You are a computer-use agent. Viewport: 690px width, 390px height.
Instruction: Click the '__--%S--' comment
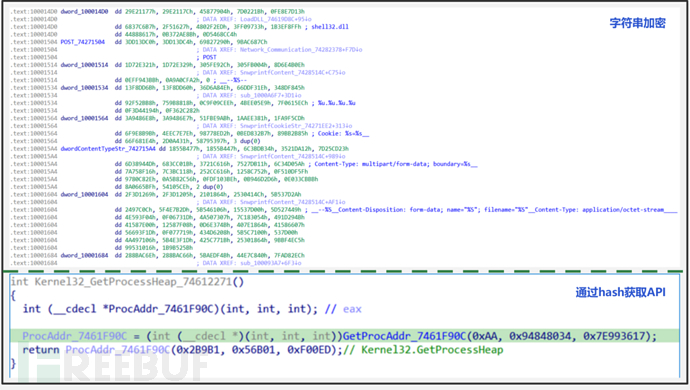(233, 80)
